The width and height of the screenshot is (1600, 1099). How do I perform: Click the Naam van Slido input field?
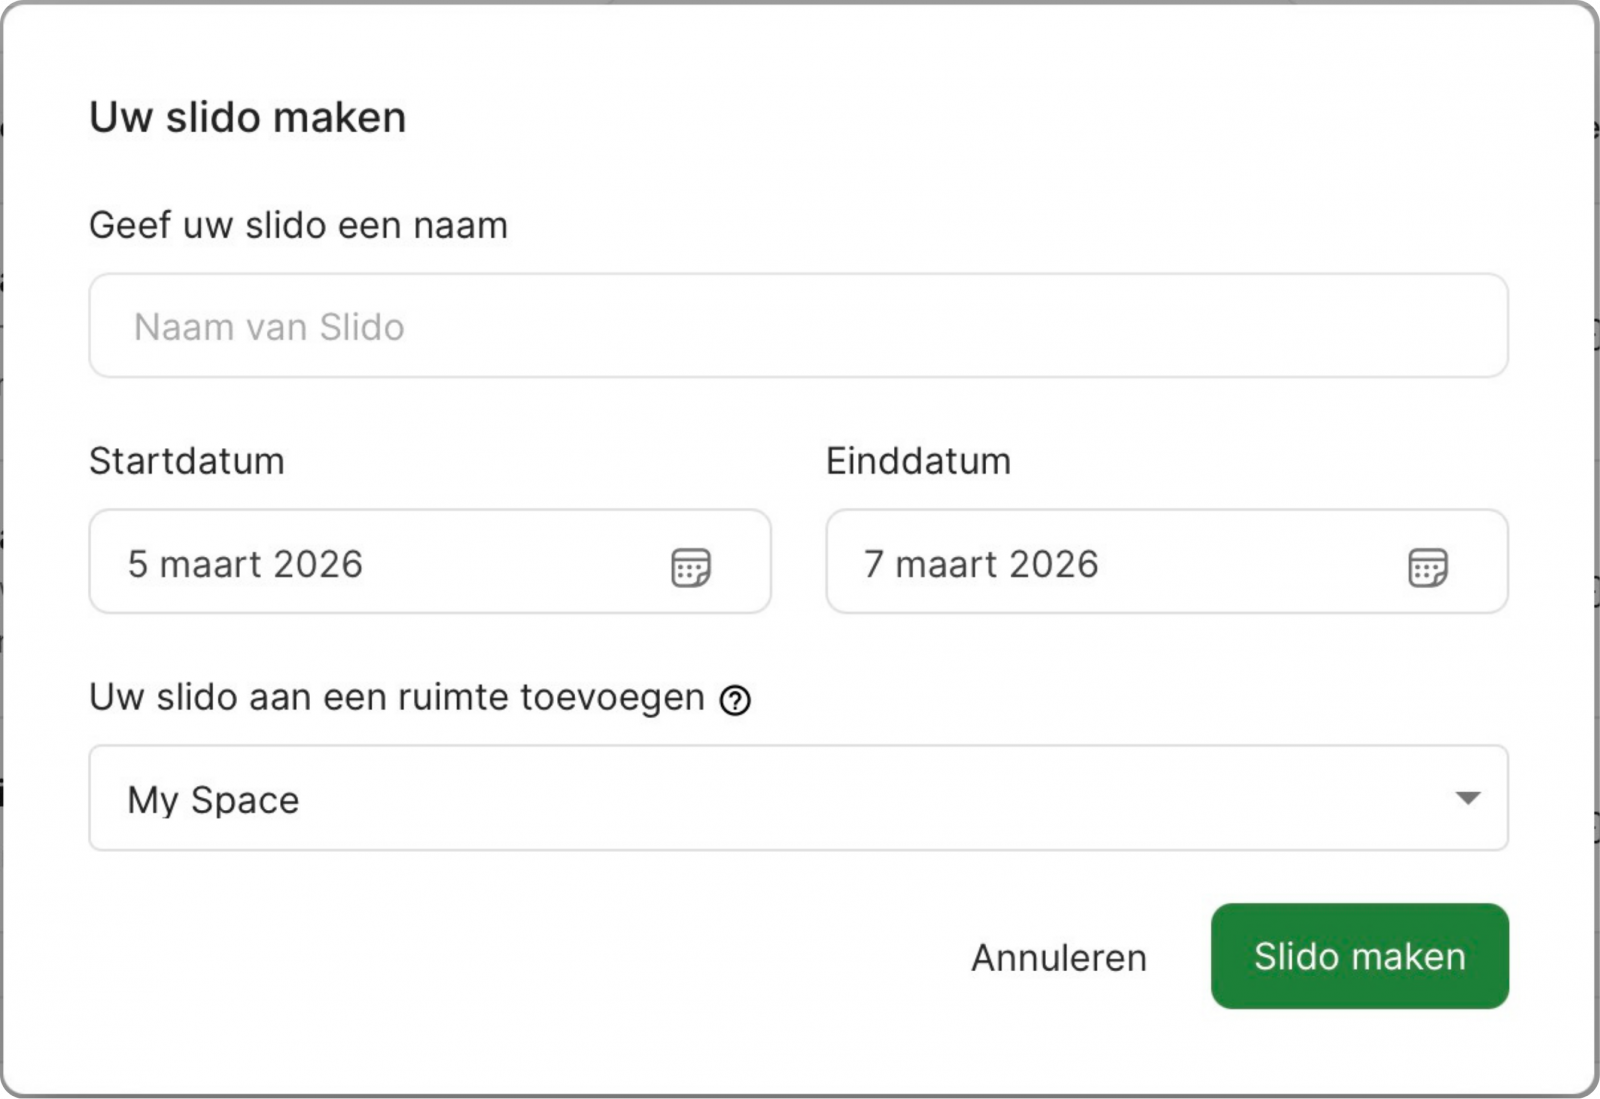(x=800, y=326)
